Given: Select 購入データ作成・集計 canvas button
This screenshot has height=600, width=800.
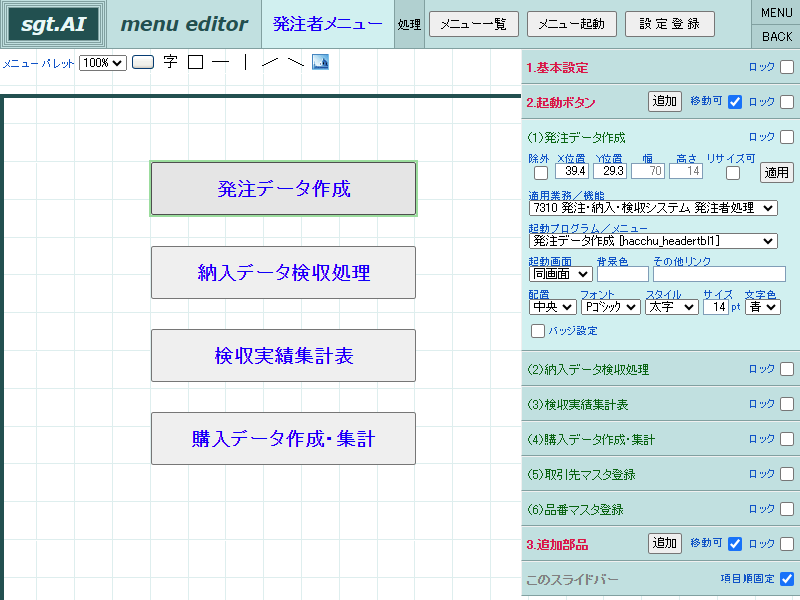Looking at the screenshot, I should (283, 439).
